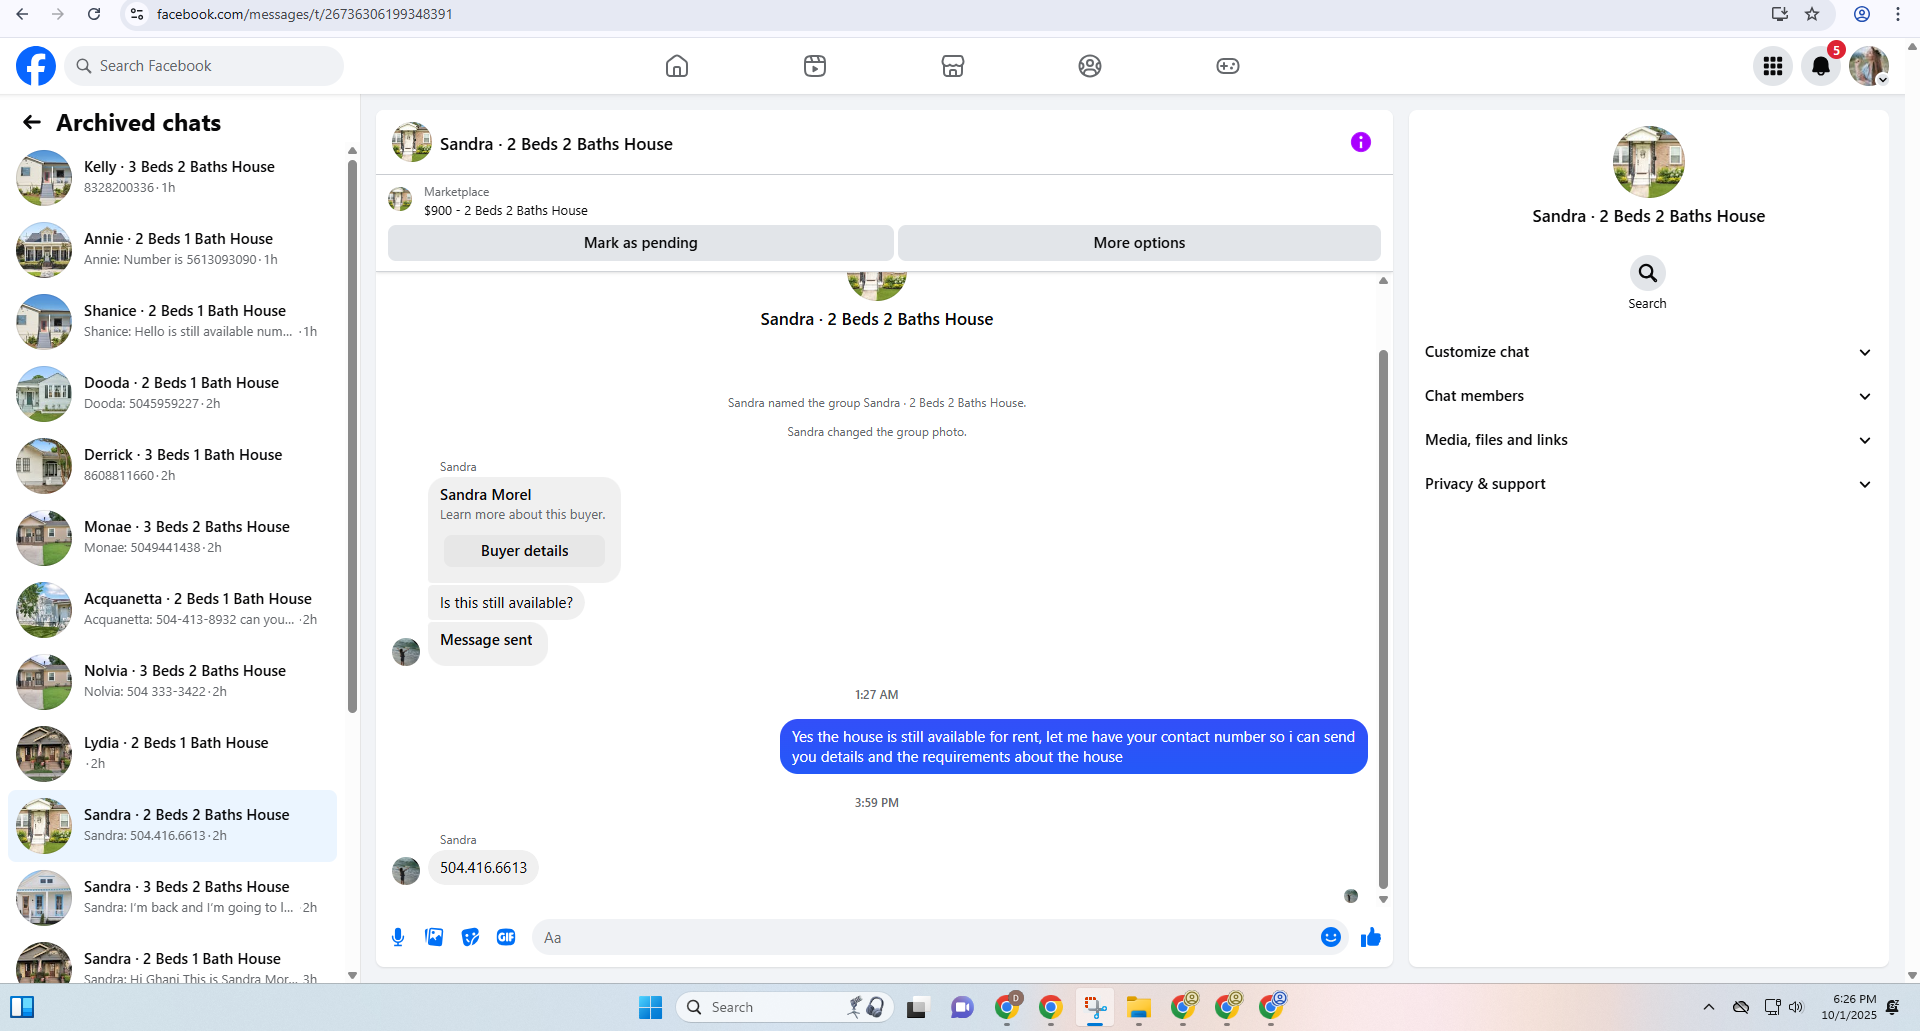Click the blue reply message bubble

click(x=1073, y=747)
